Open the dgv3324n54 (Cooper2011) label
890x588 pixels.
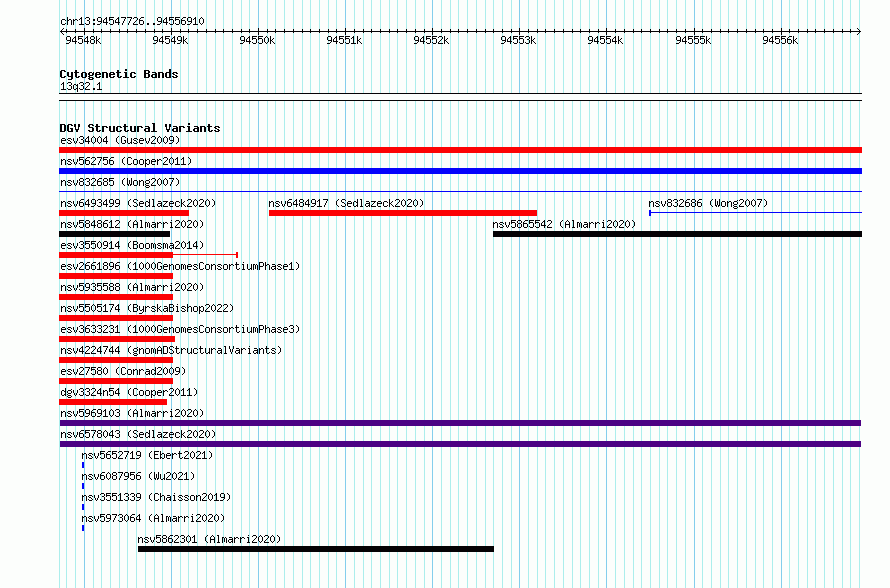129,392
